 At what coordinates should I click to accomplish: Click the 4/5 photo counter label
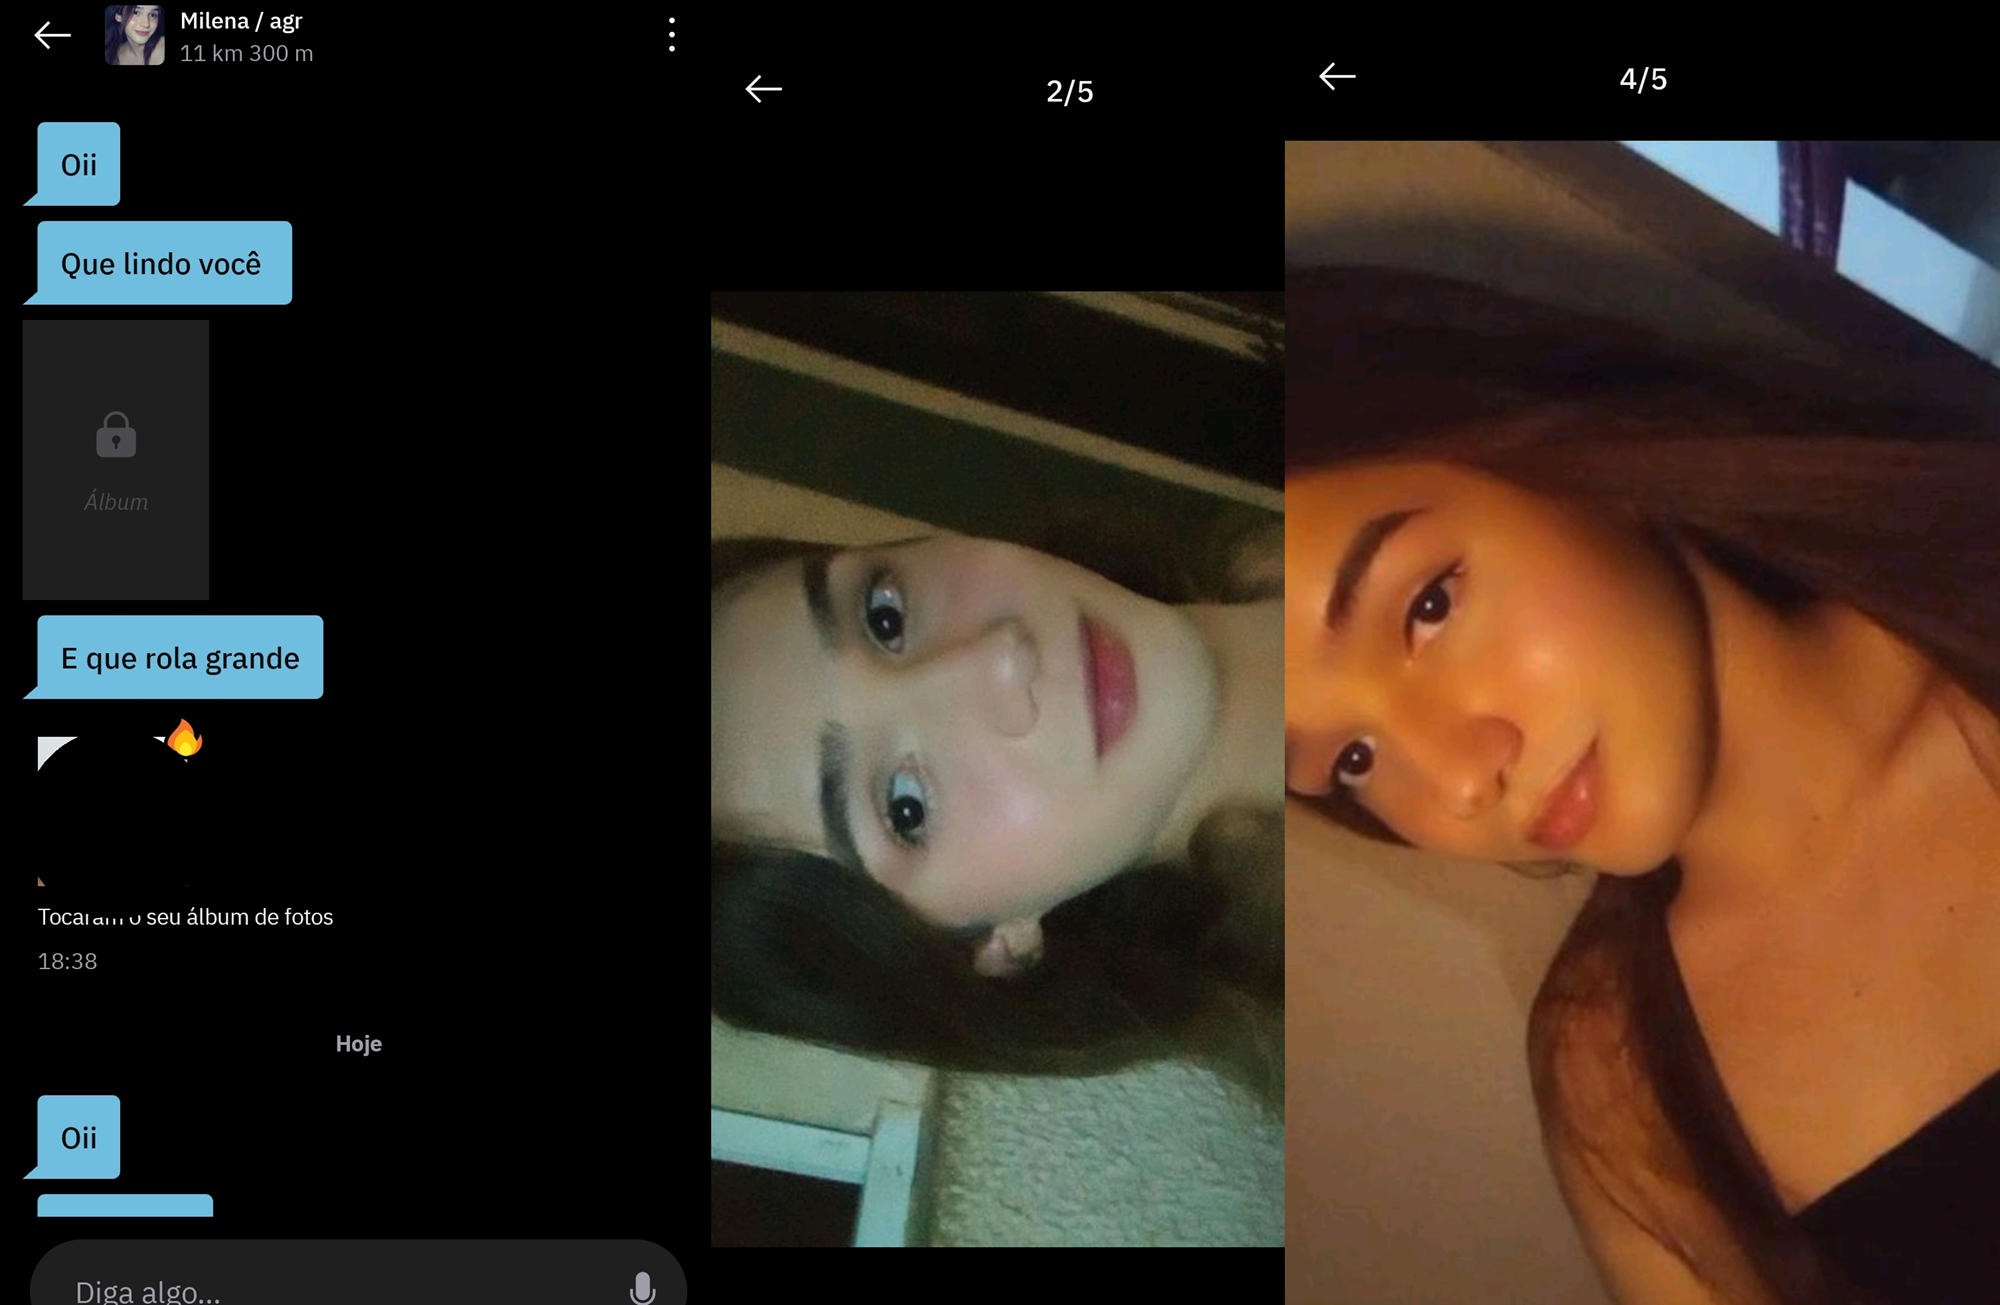pos(1643,79)
